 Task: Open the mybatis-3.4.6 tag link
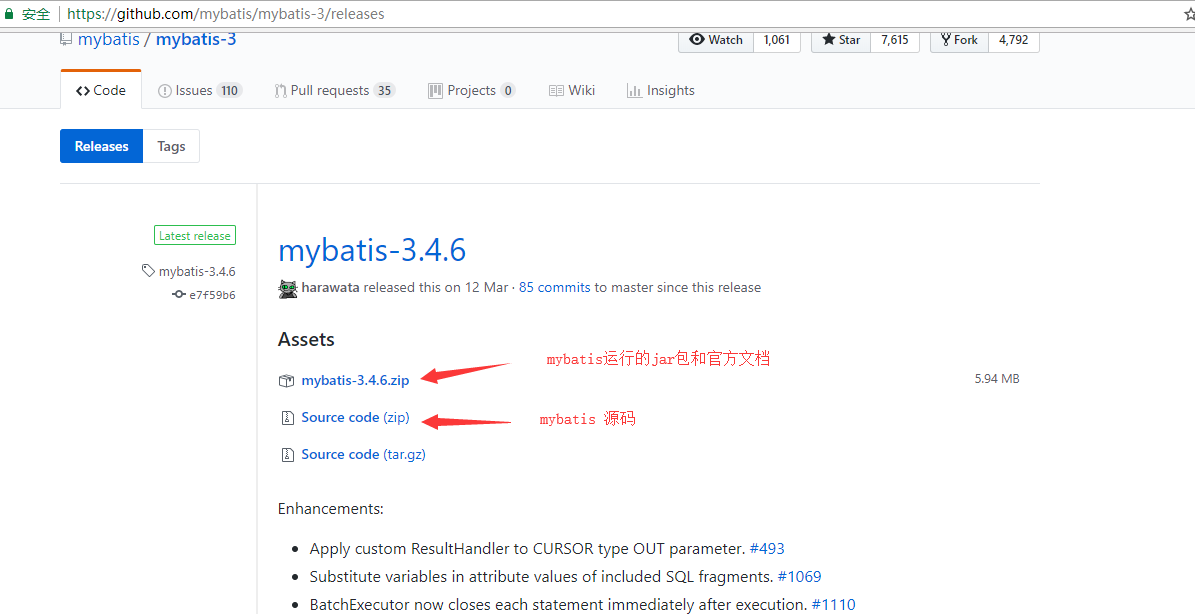(197, 271)
